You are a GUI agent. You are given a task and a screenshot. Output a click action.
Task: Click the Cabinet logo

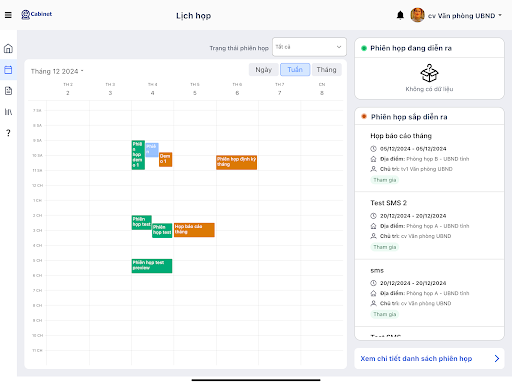pyautogui.click(x=36, y=14)
